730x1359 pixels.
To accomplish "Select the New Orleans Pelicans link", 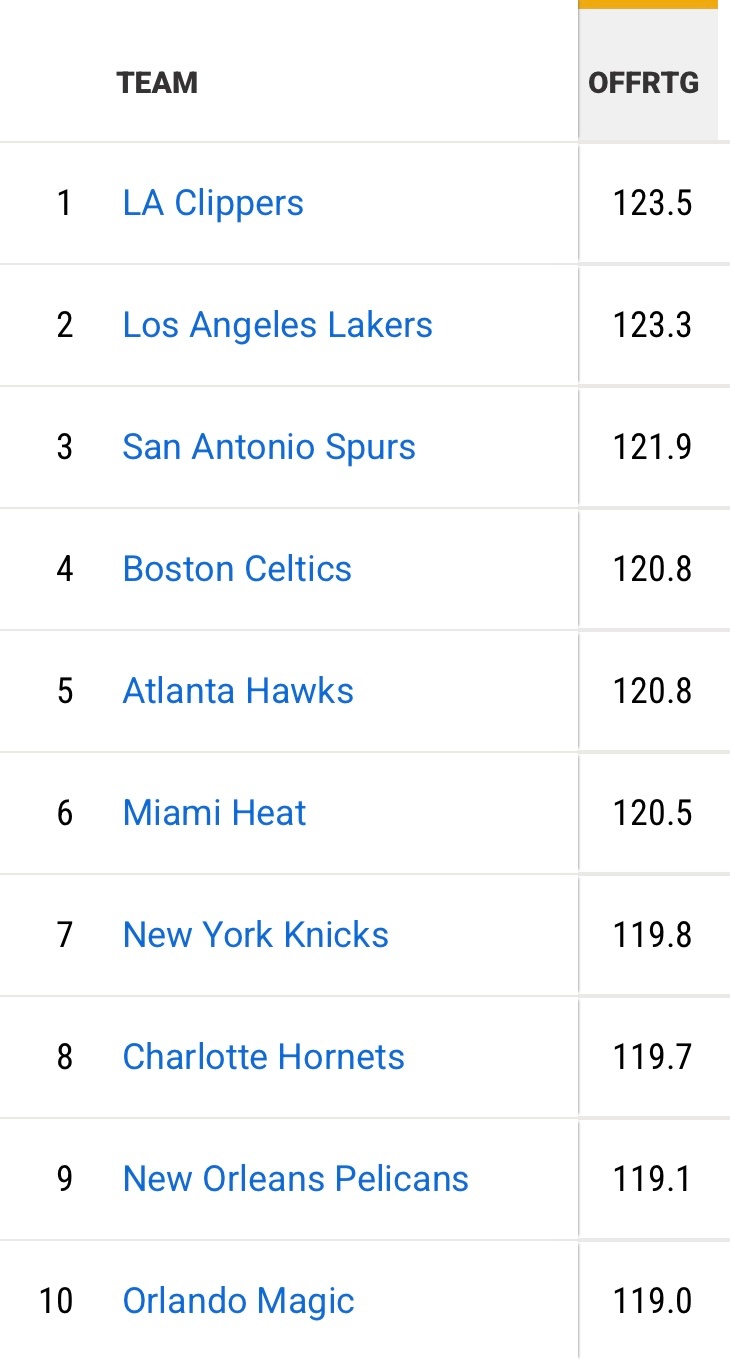I will click(295, 1179).
